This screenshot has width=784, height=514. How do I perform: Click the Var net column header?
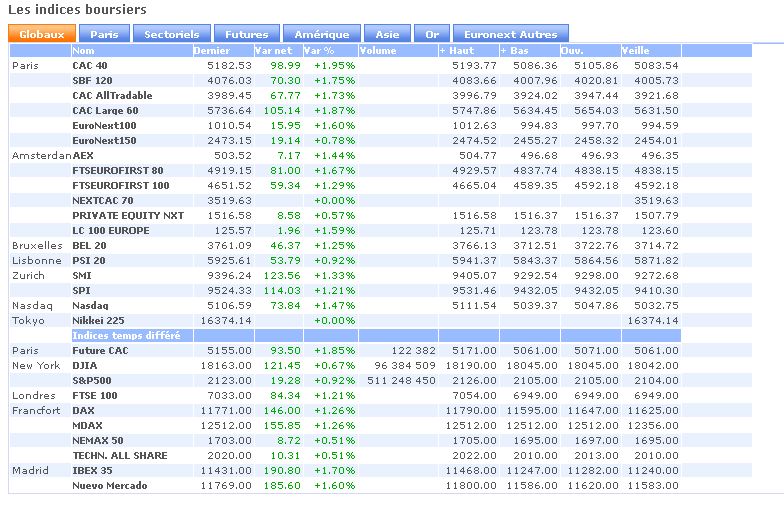[274, 50]
